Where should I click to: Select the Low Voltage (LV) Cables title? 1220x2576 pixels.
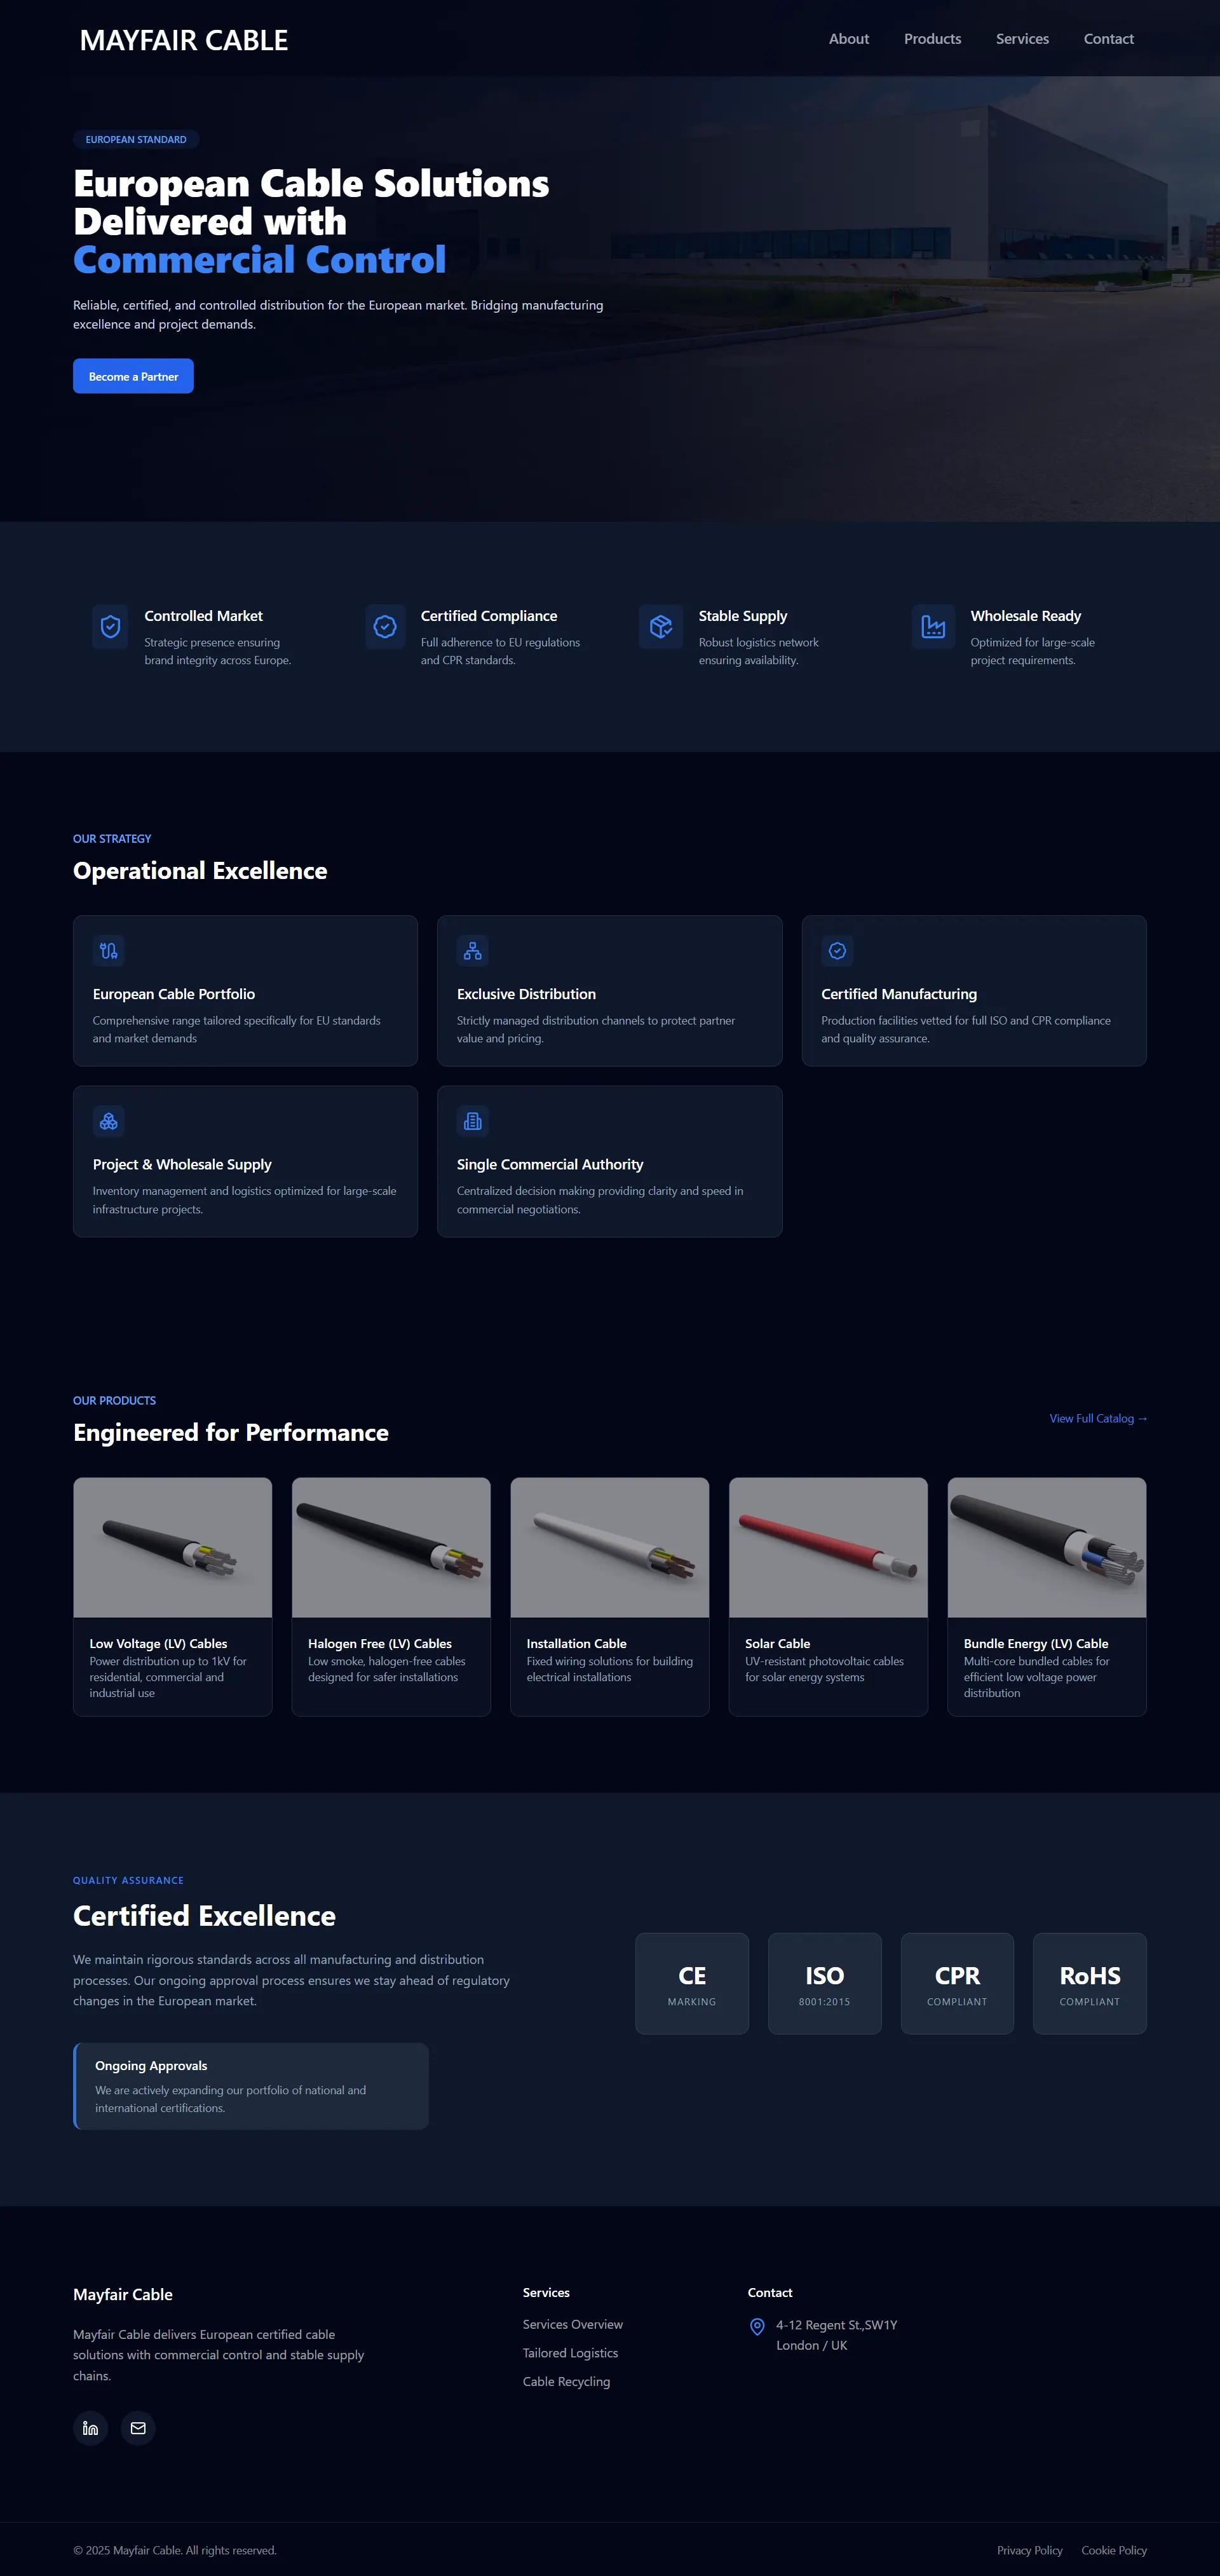click(158, 1643)
